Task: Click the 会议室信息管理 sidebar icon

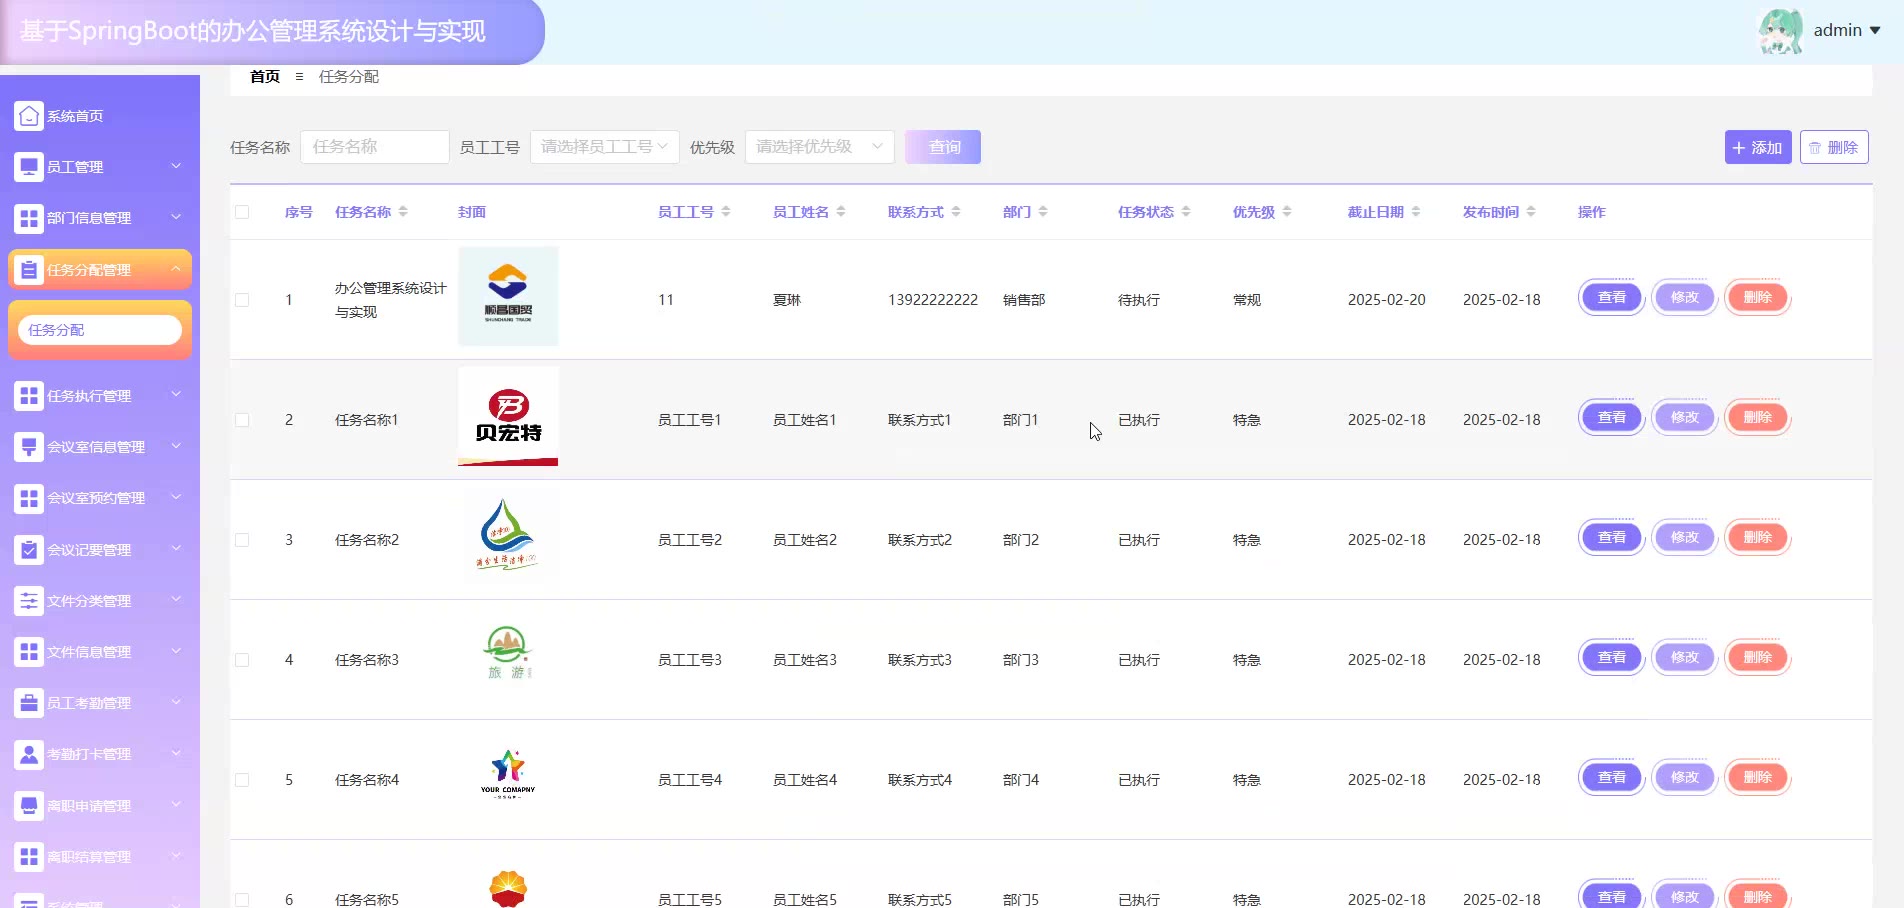Action: [x=29, y=447]
